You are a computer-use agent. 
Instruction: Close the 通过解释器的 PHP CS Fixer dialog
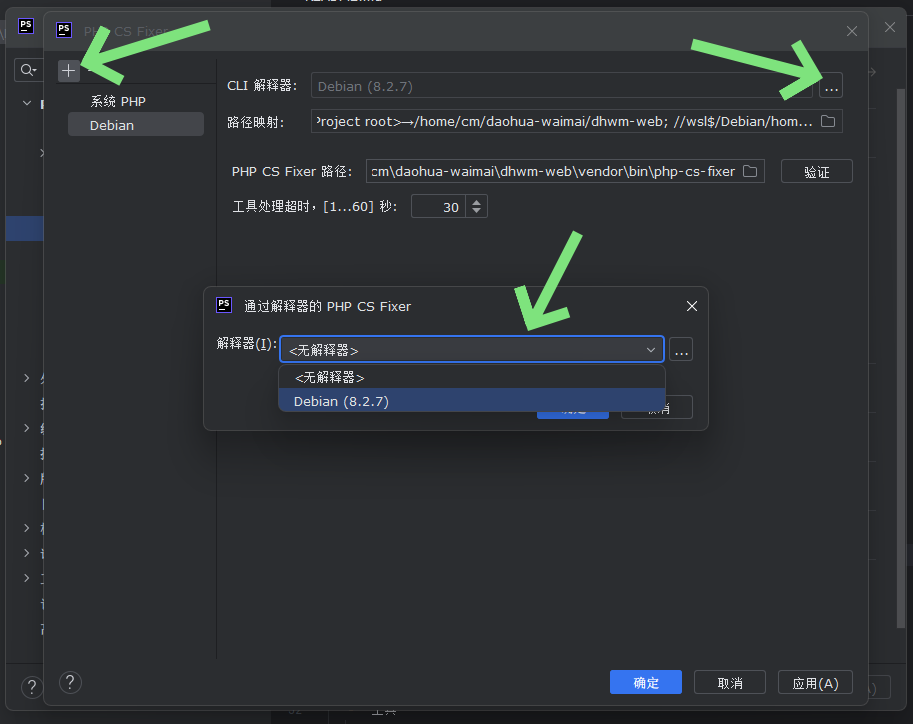691,306
